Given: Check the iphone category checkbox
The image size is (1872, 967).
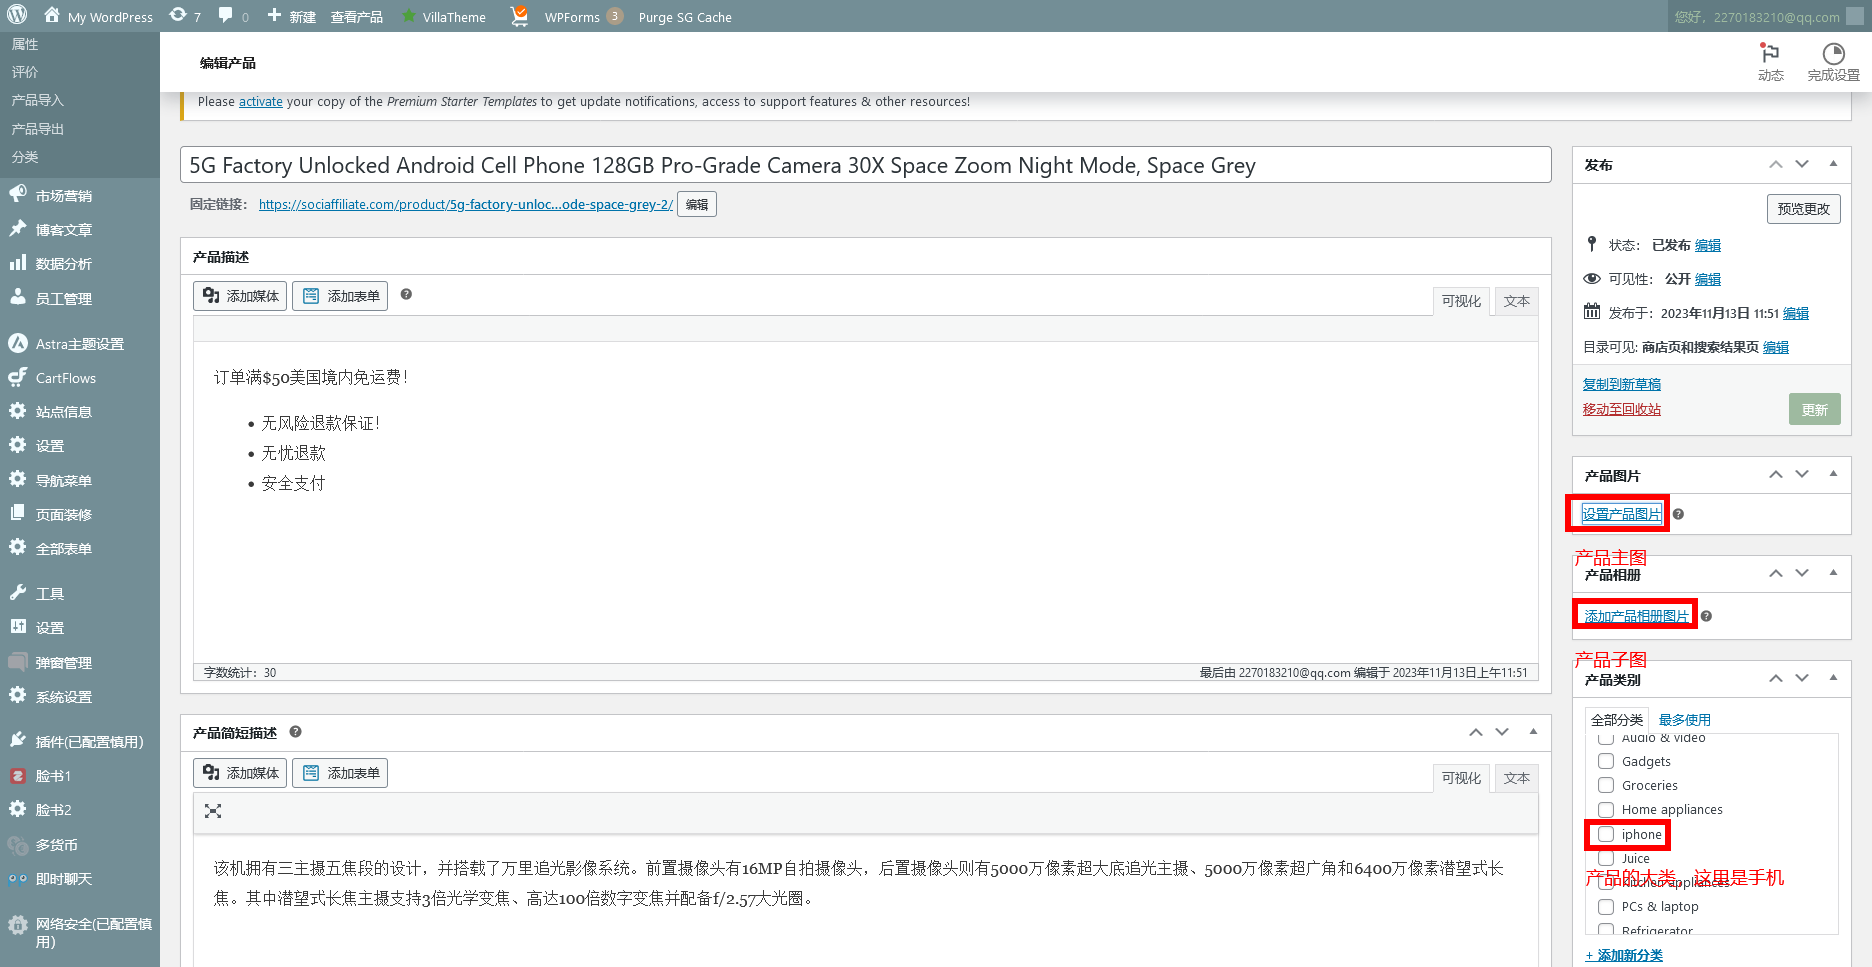Looking at the screenshot, I should point(1606,834).
